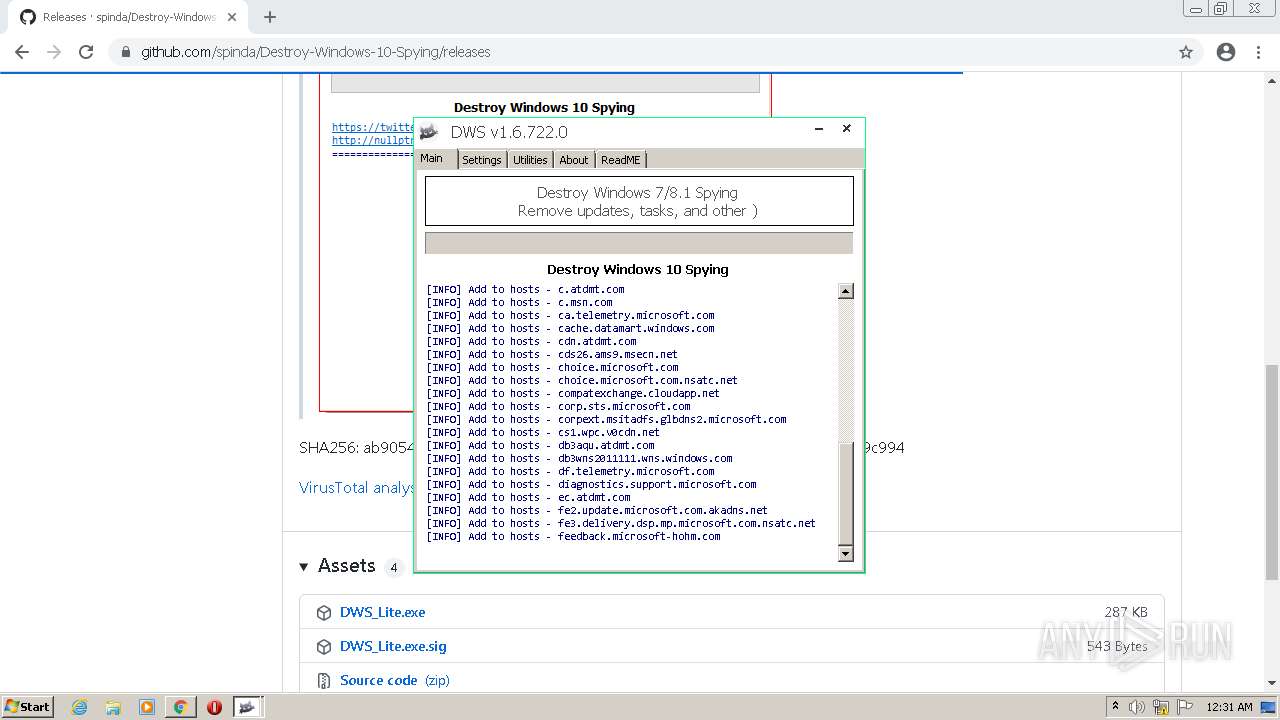Screen dimensions: 1280x720
Task: View site info via the padlock icon
Action: pyautogui.click(x=126, y=52)
